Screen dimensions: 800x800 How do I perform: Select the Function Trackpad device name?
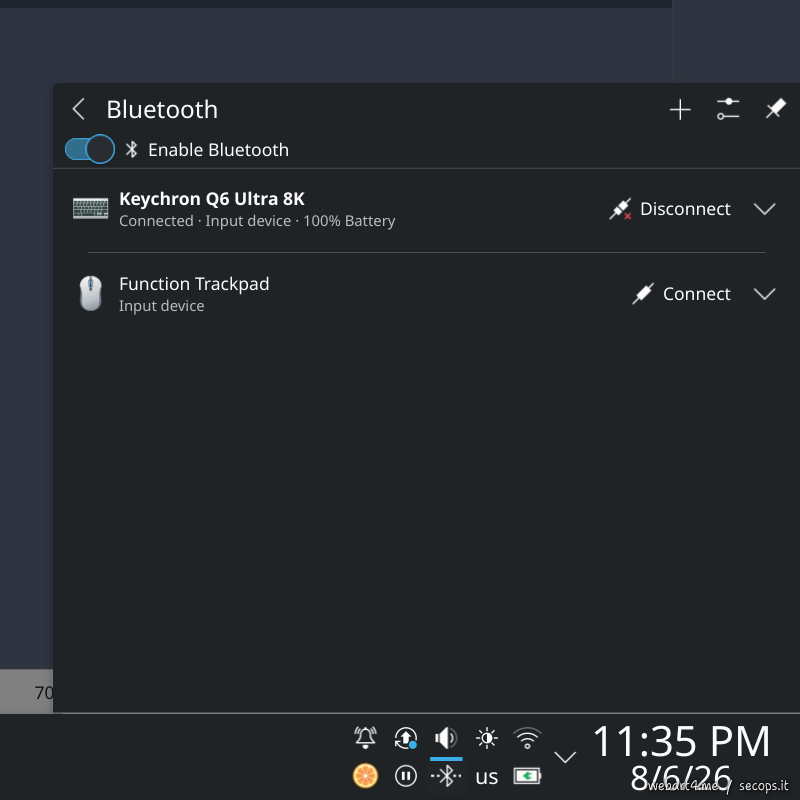pyautogui.click(x=194, y=284)
